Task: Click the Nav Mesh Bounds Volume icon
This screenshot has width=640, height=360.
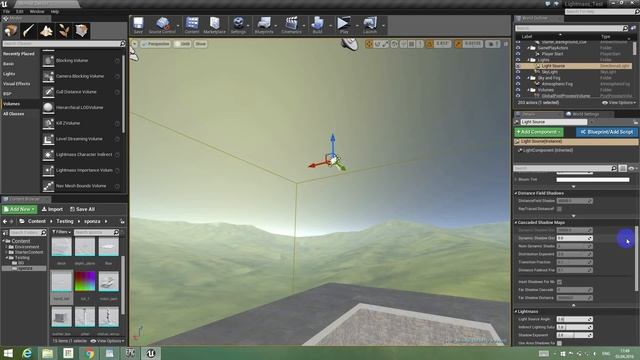Action: [48, 186]
